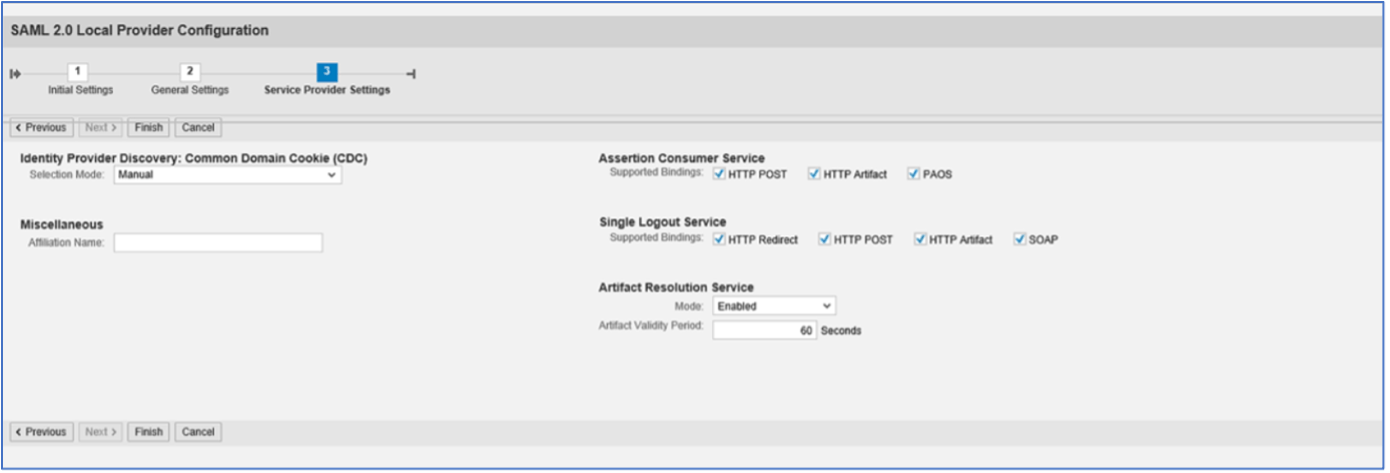The width and height of the screenshot is (1390, 473).
Task: Uncheck HTTP POST under Assertion Consumer Service
Action: [x=719, y=174]
